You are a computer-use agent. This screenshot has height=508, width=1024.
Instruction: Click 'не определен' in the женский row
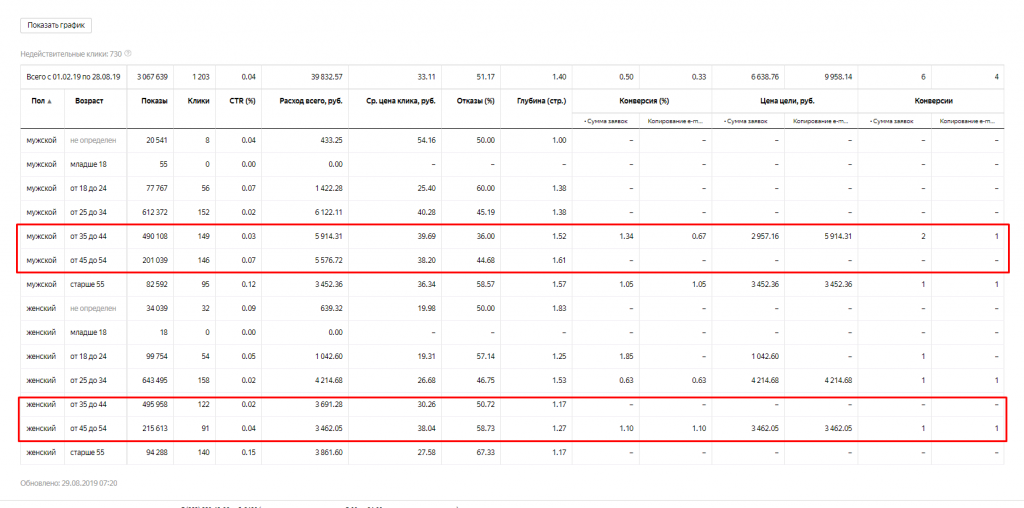coord(93,308)
